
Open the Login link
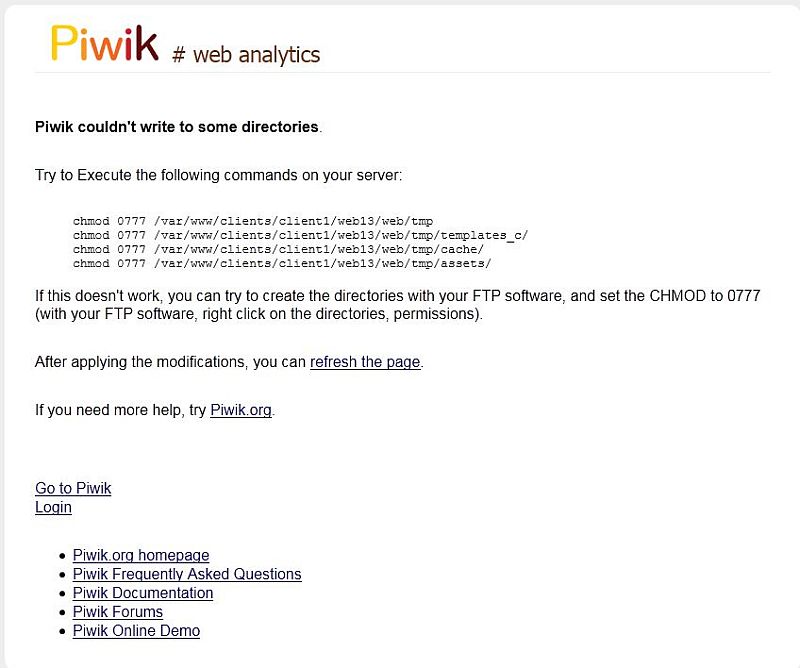53,507
